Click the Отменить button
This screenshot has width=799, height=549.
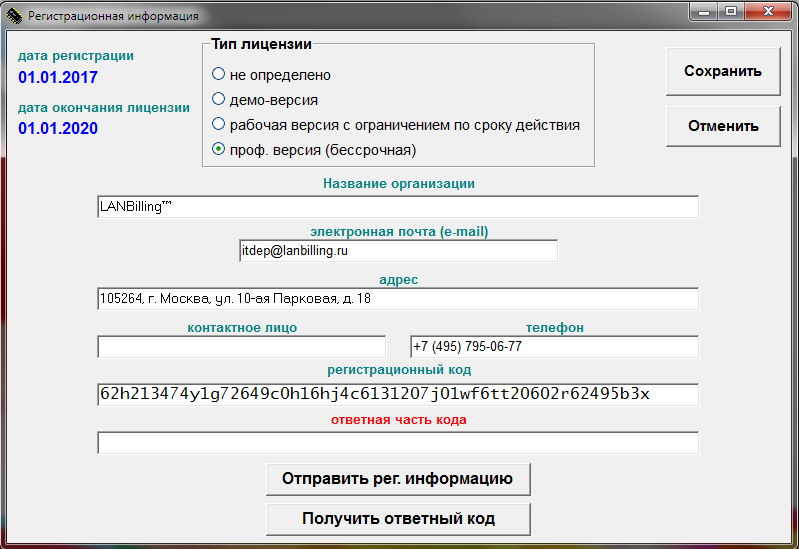coord(723,126)
